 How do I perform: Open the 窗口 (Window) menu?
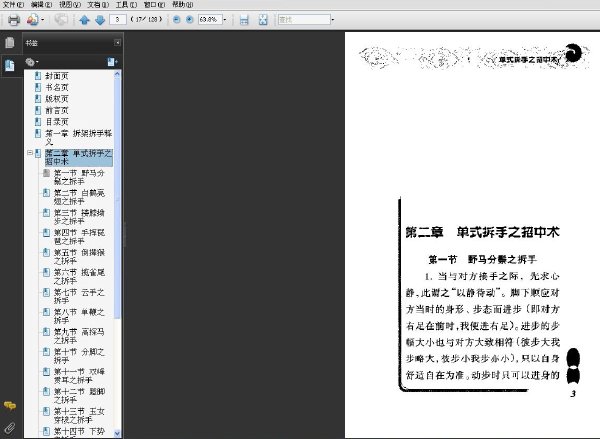(154, 5)
